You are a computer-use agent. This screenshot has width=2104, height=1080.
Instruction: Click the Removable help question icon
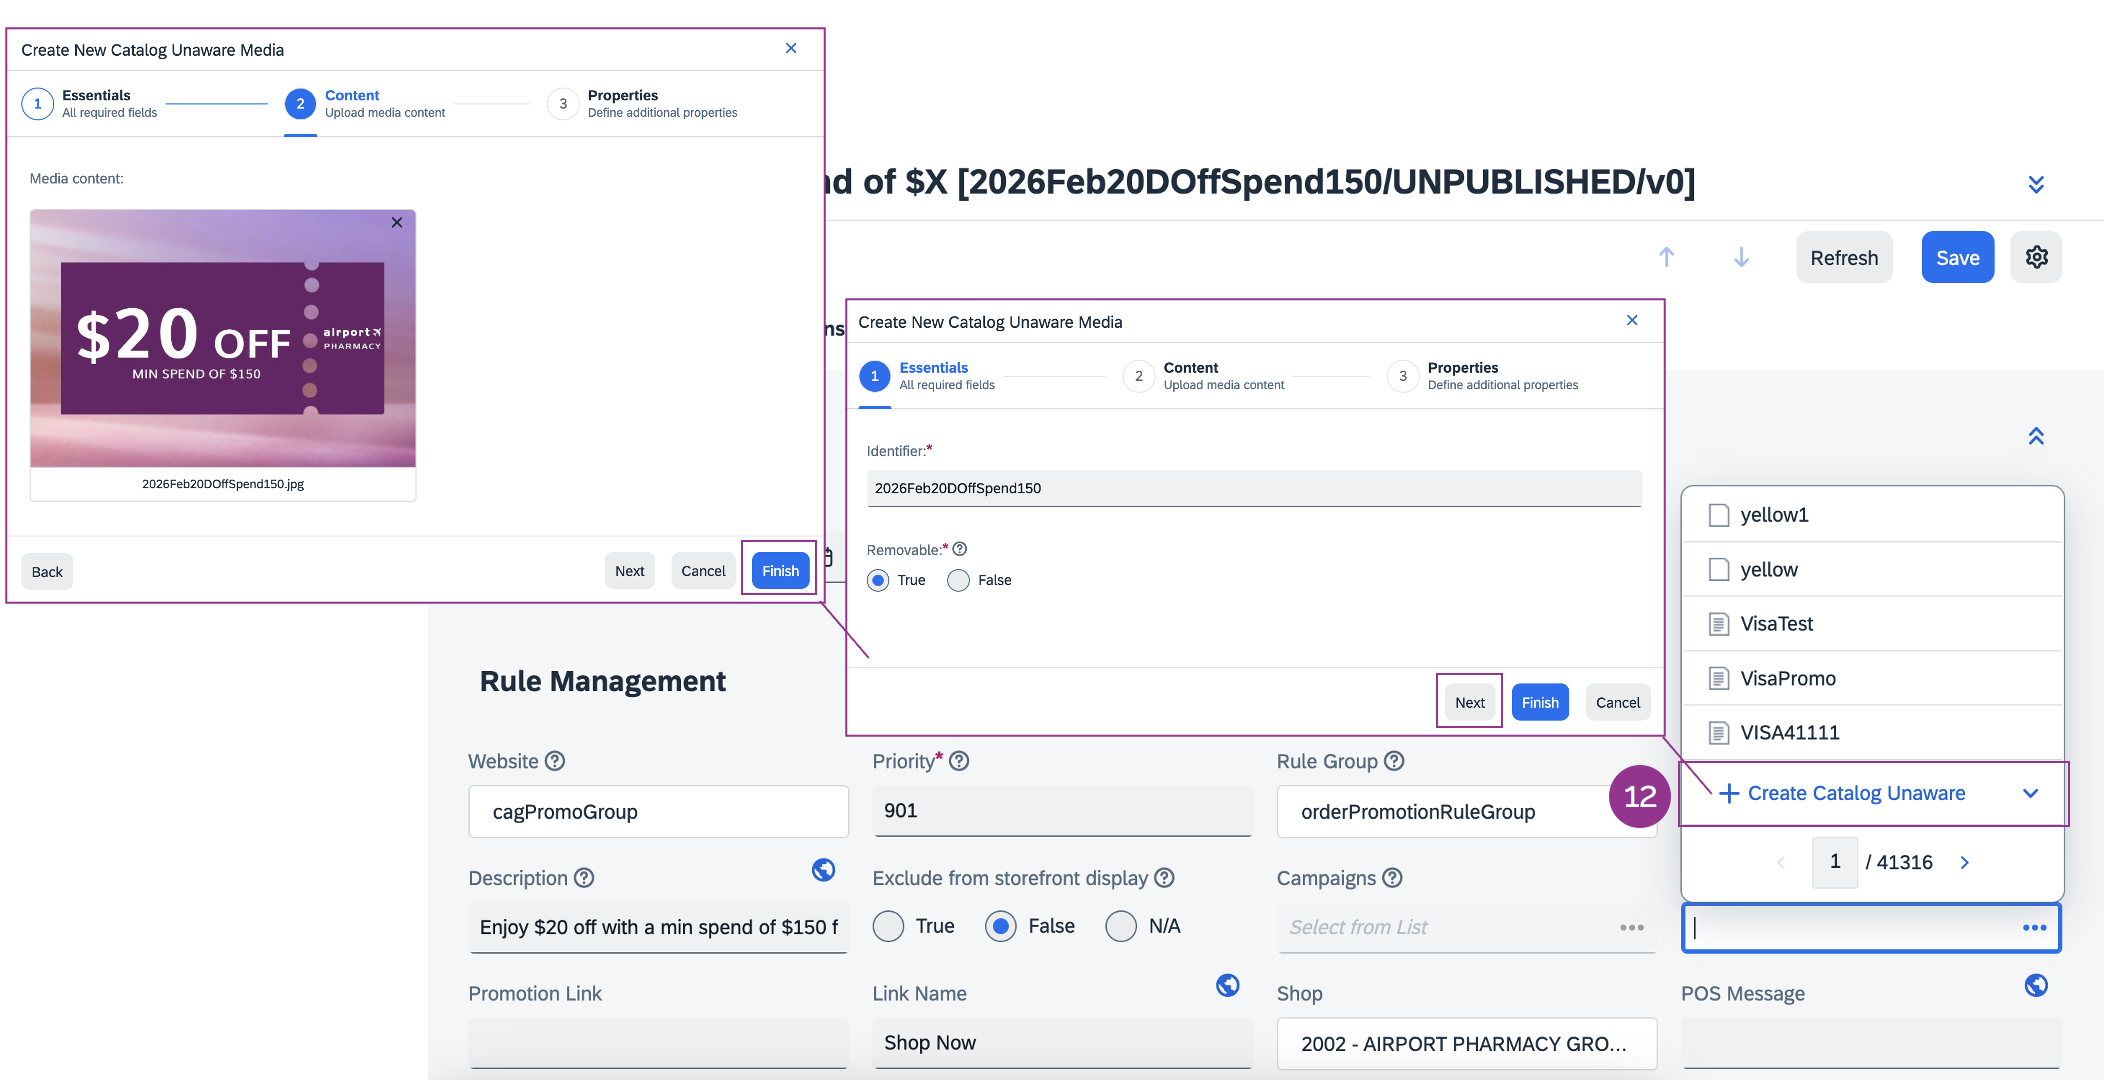pos(960,549)
